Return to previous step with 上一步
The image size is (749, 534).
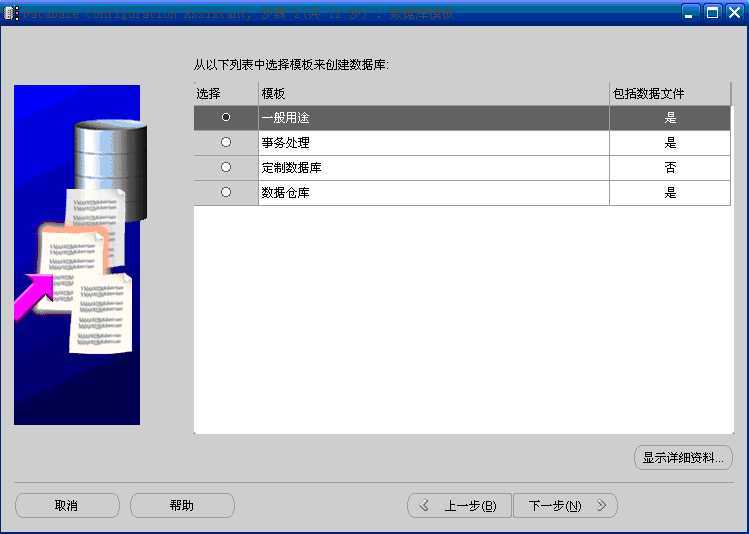(459, 505)
